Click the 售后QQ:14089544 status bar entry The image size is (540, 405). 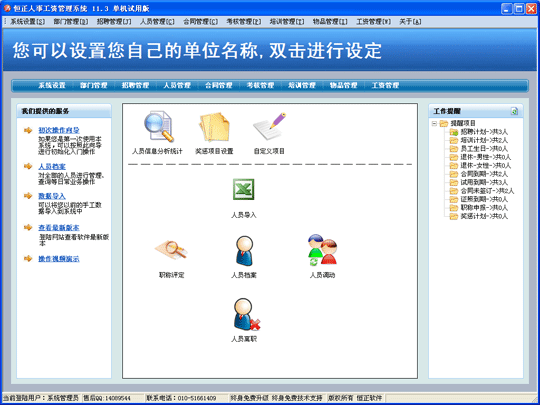107,398
